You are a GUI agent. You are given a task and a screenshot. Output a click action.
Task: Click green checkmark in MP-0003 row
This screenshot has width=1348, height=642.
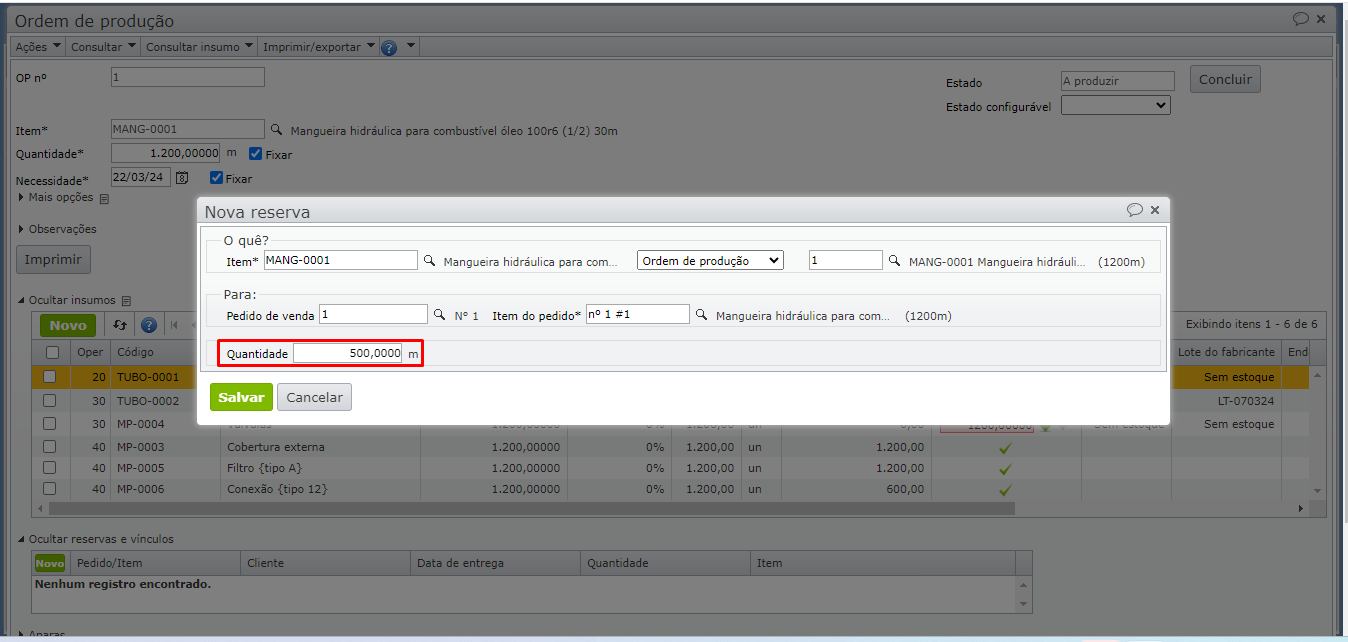(1005, 448)
